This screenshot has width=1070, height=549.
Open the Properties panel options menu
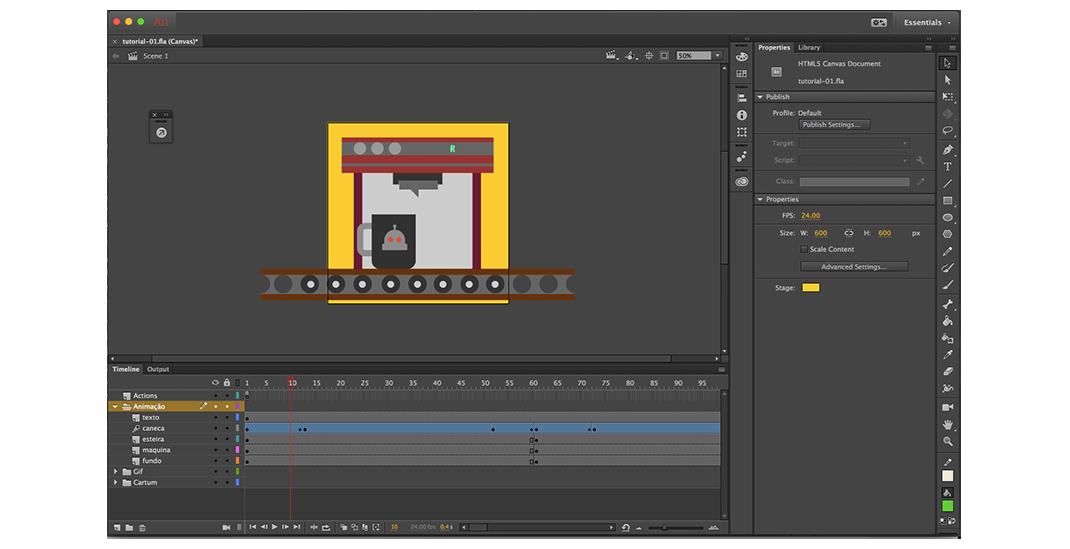point(928,48)
